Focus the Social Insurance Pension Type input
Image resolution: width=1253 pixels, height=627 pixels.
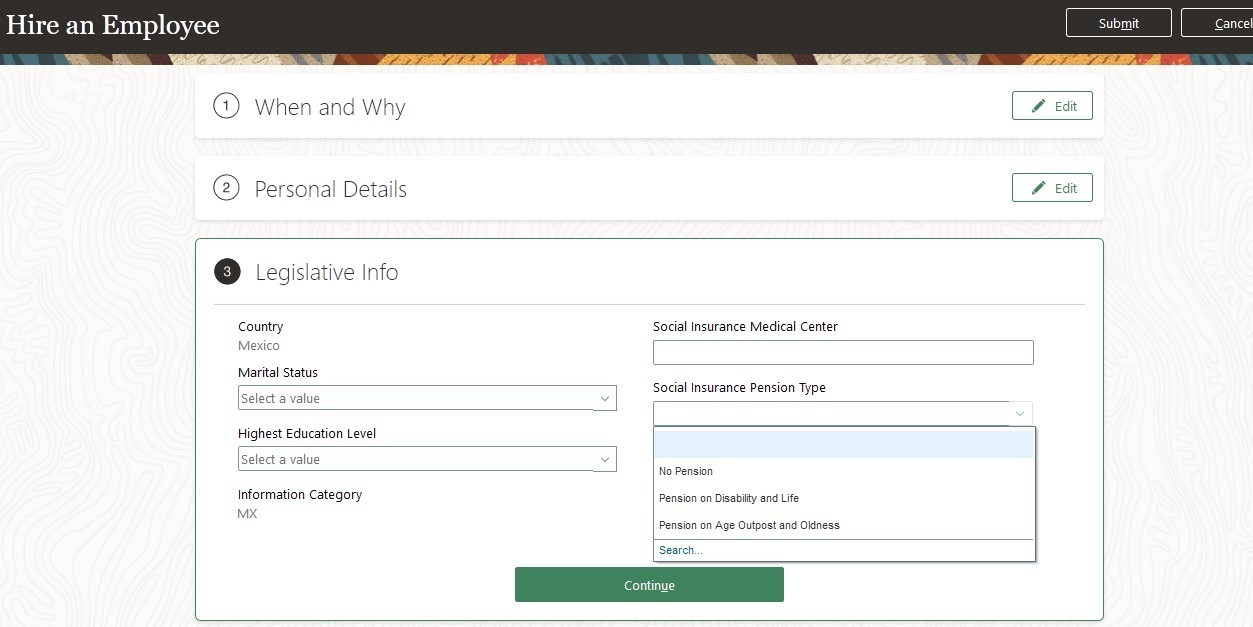tap(831, 414)
